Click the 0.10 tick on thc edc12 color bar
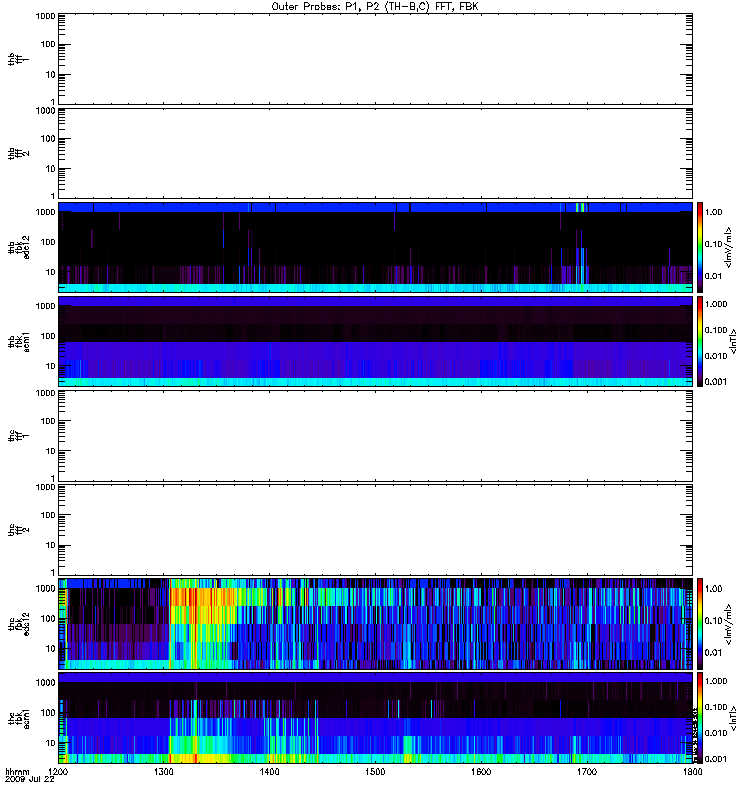The image size is (750, 800). coord(713,620)
